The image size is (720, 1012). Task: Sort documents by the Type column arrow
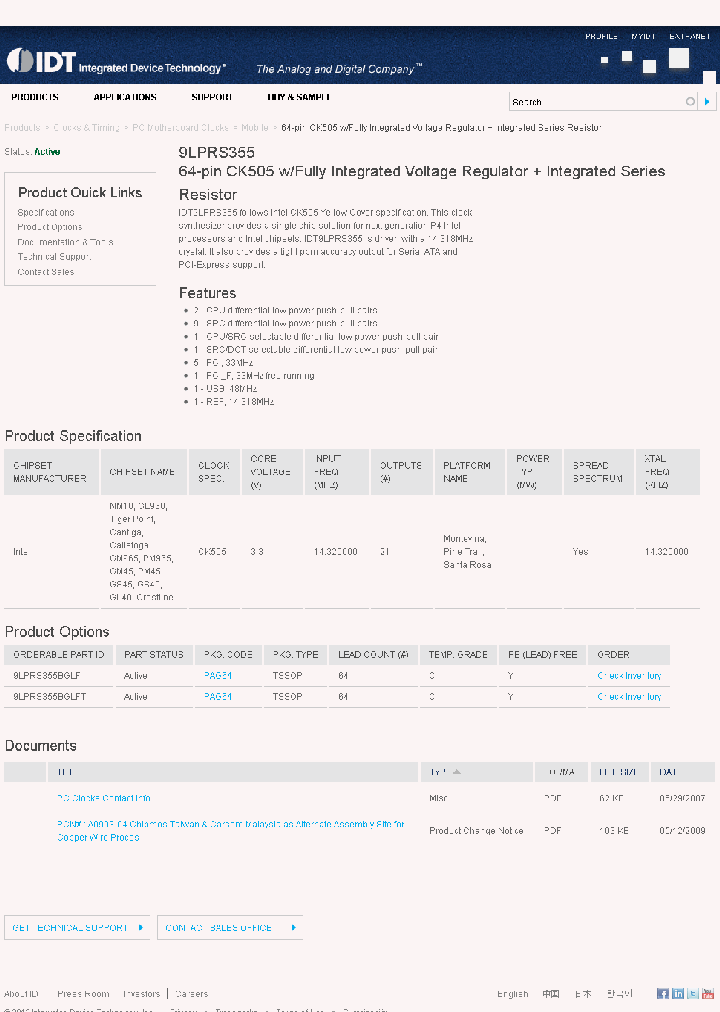(x=457, y=772)
